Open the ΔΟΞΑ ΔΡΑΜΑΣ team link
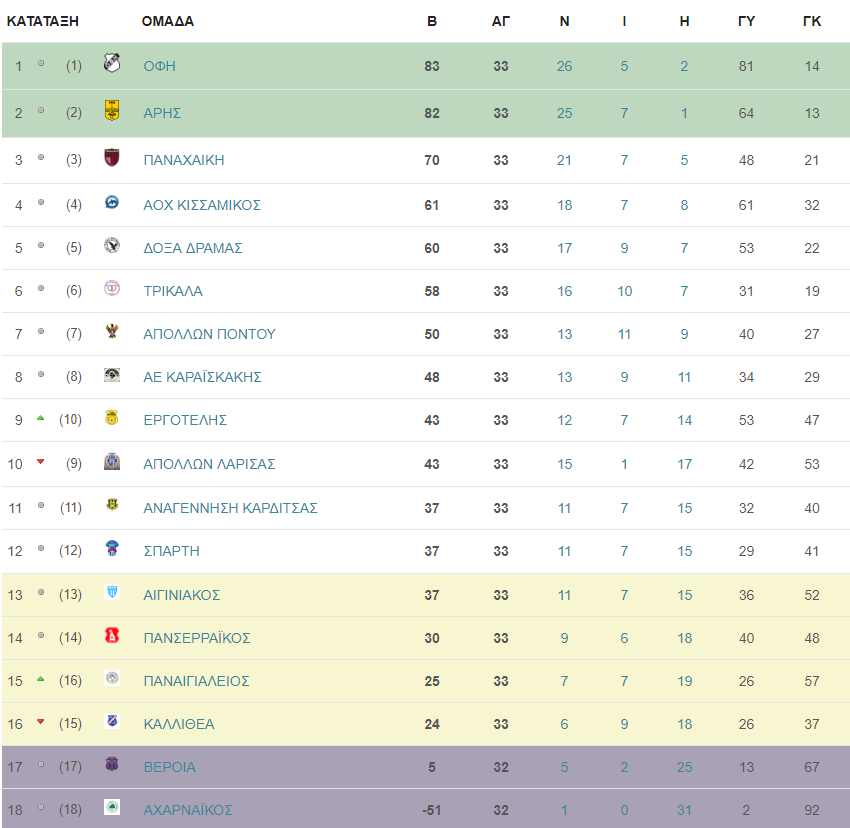 click(192, 248)
